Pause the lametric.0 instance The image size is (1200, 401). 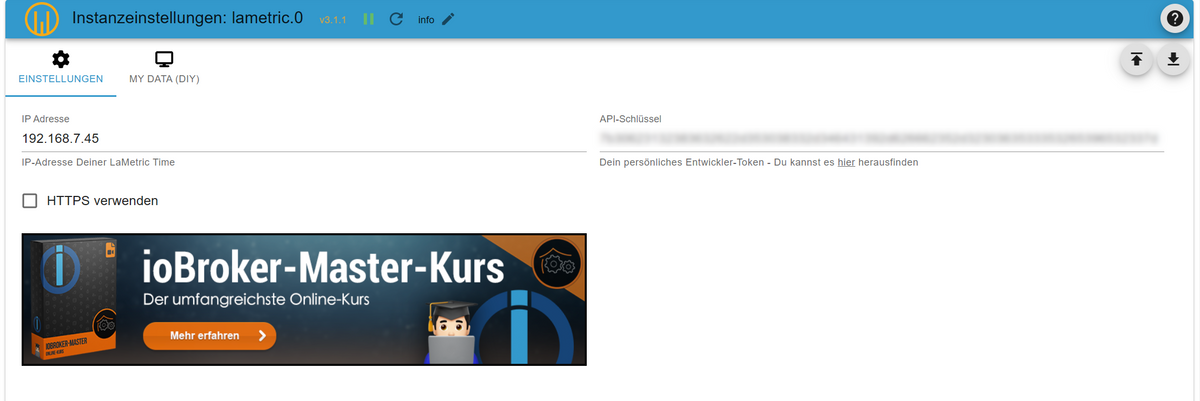point(369,20)
